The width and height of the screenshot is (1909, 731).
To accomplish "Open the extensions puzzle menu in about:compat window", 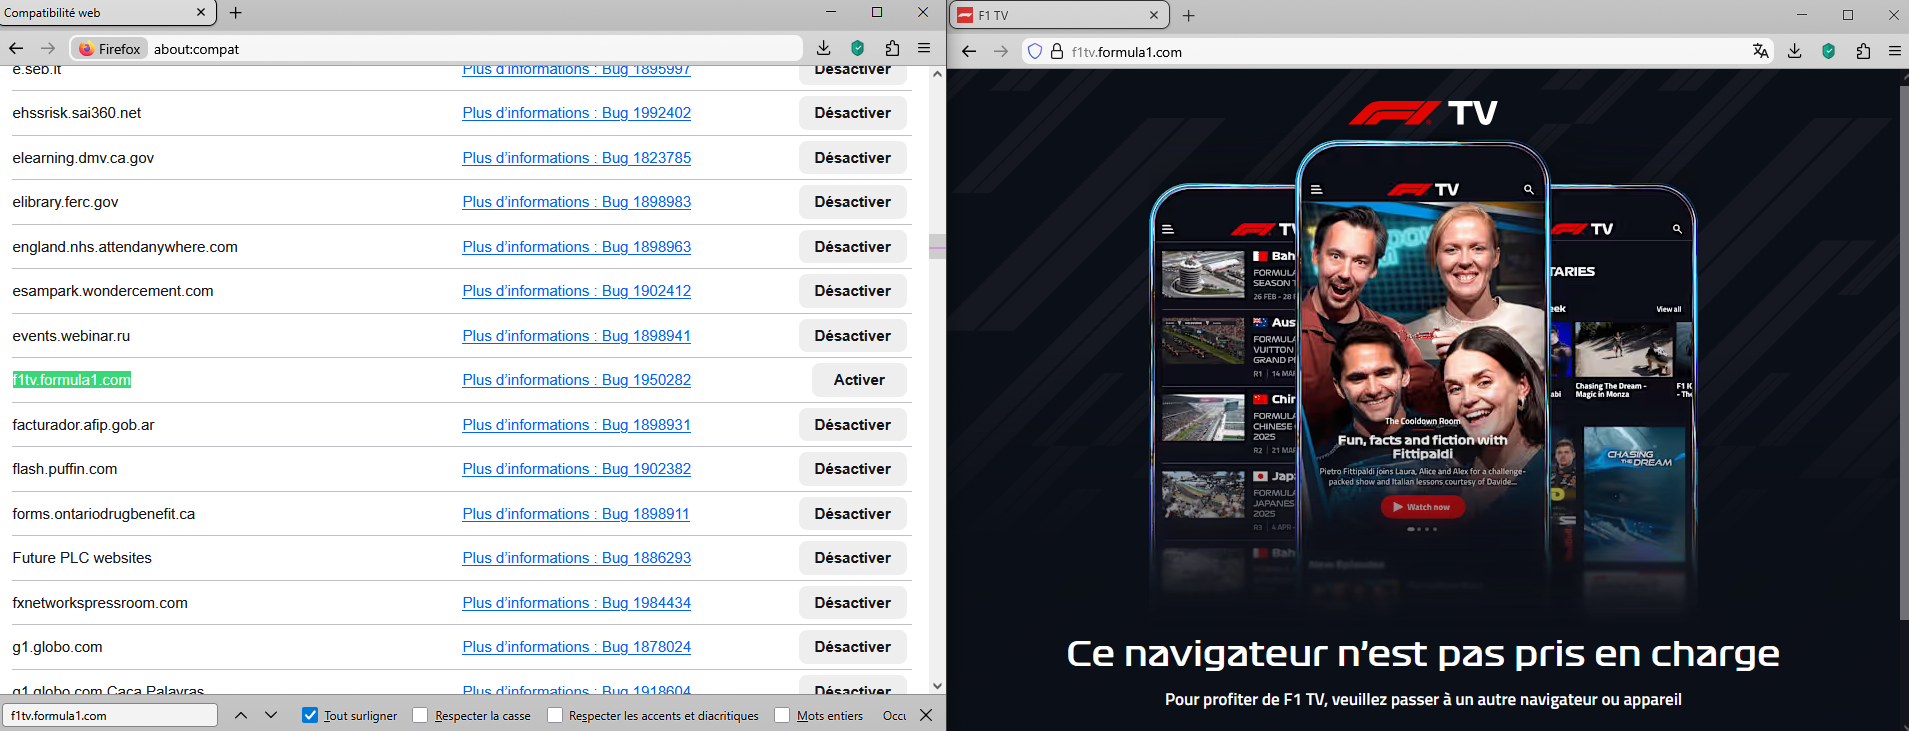I will tap(892, 48).
